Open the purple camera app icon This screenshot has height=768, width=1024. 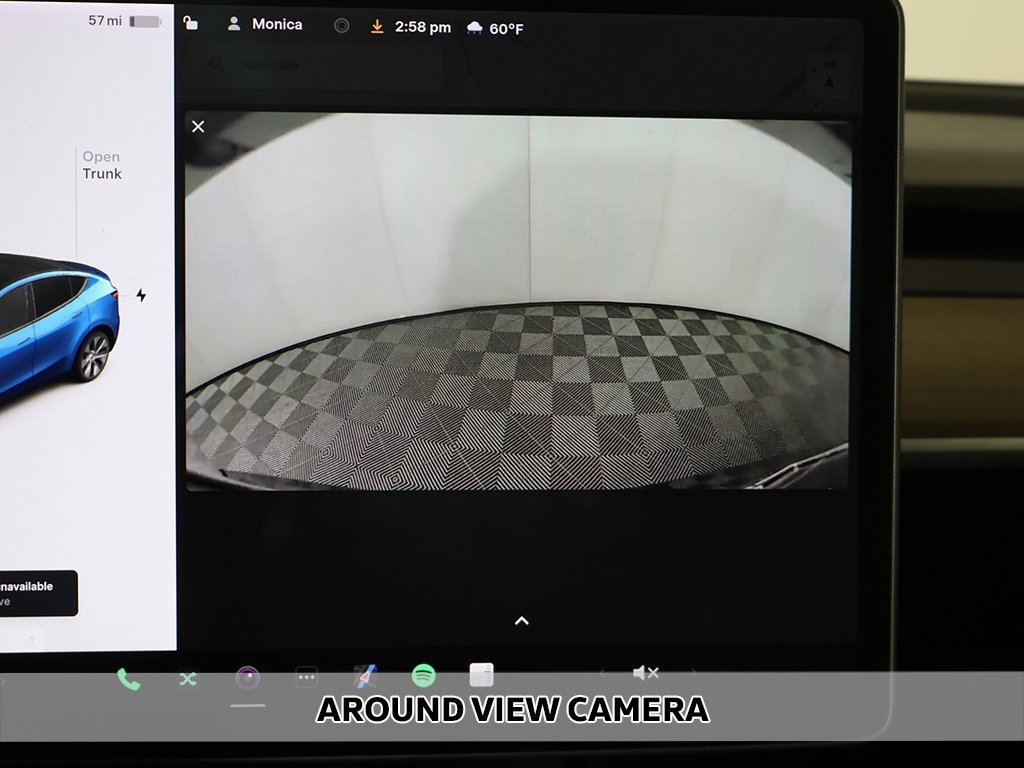247,678
